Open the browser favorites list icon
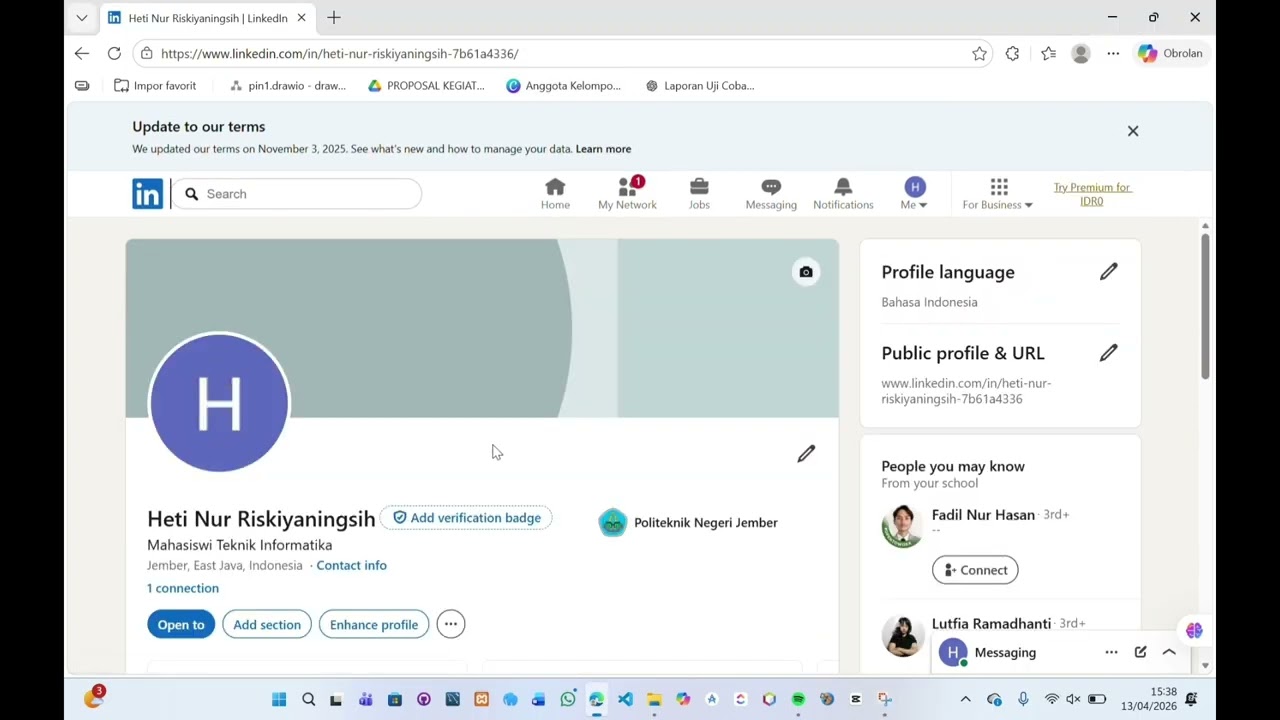Screen dimensions: 1280x720 [x=1048, y=53]
